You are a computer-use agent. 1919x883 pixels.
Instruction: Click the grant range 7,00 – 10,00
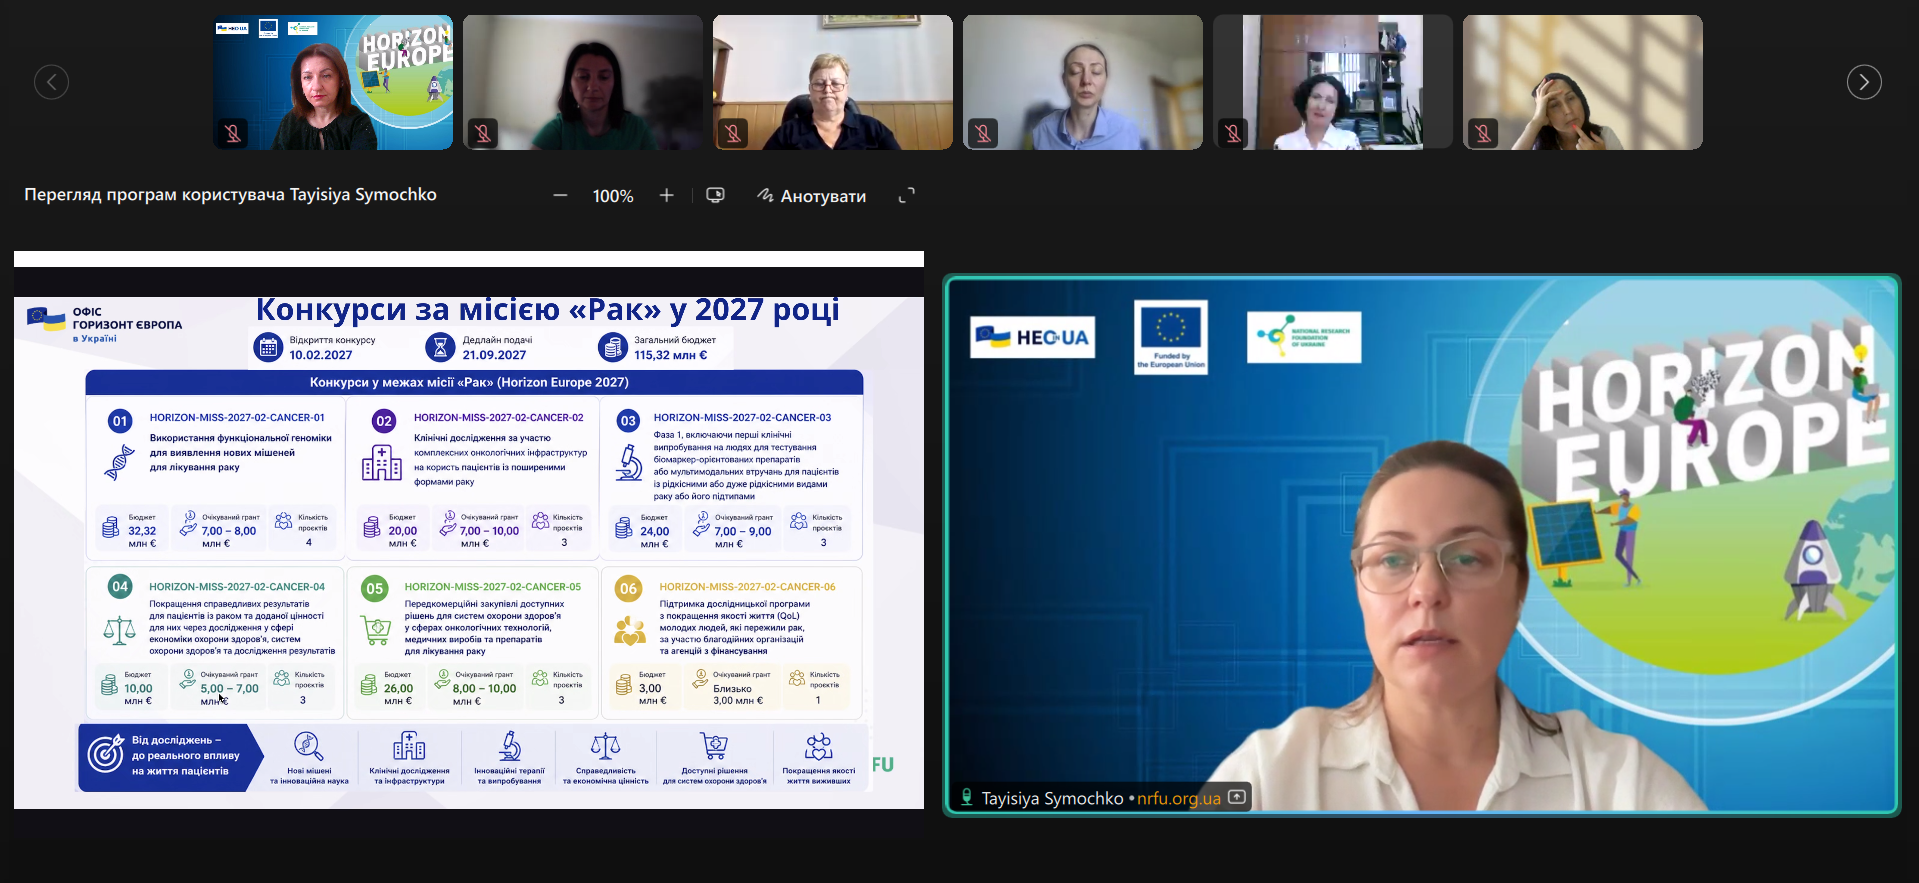pos(490,531)
